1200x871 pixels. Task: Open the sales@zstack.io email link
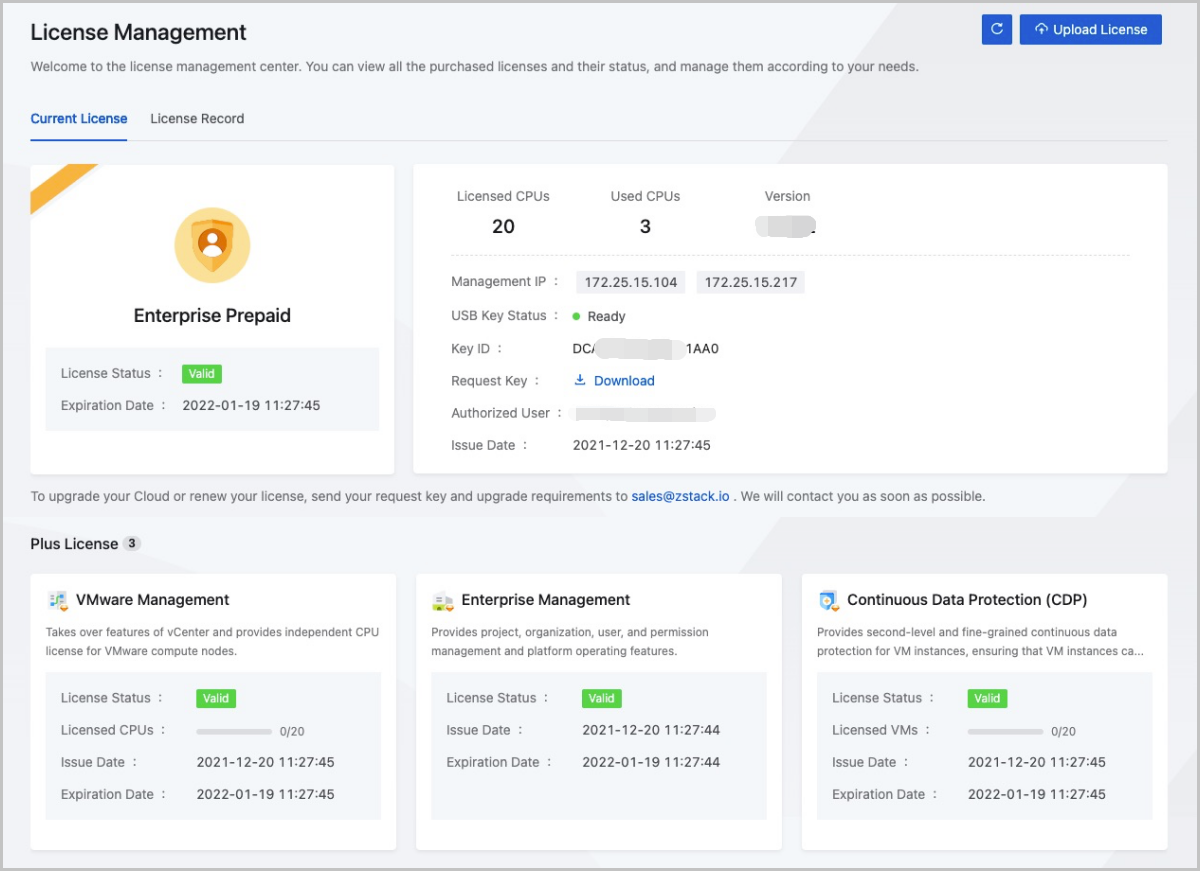pyautogui.click(x=680, y=496)
